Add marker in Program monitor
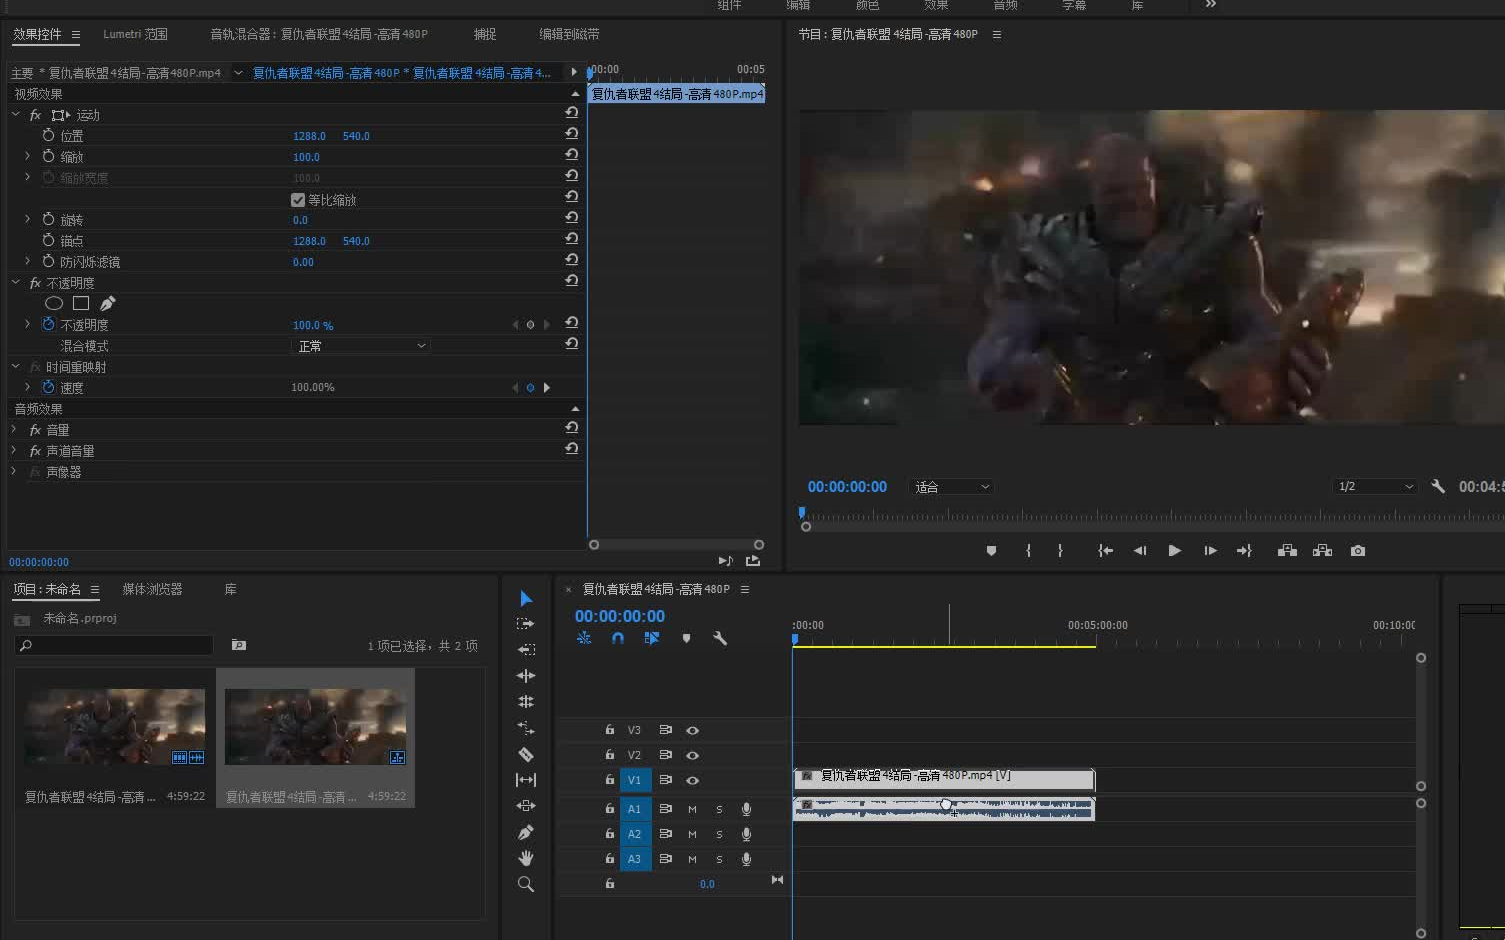1505x940 pixels. pos(991,551)
